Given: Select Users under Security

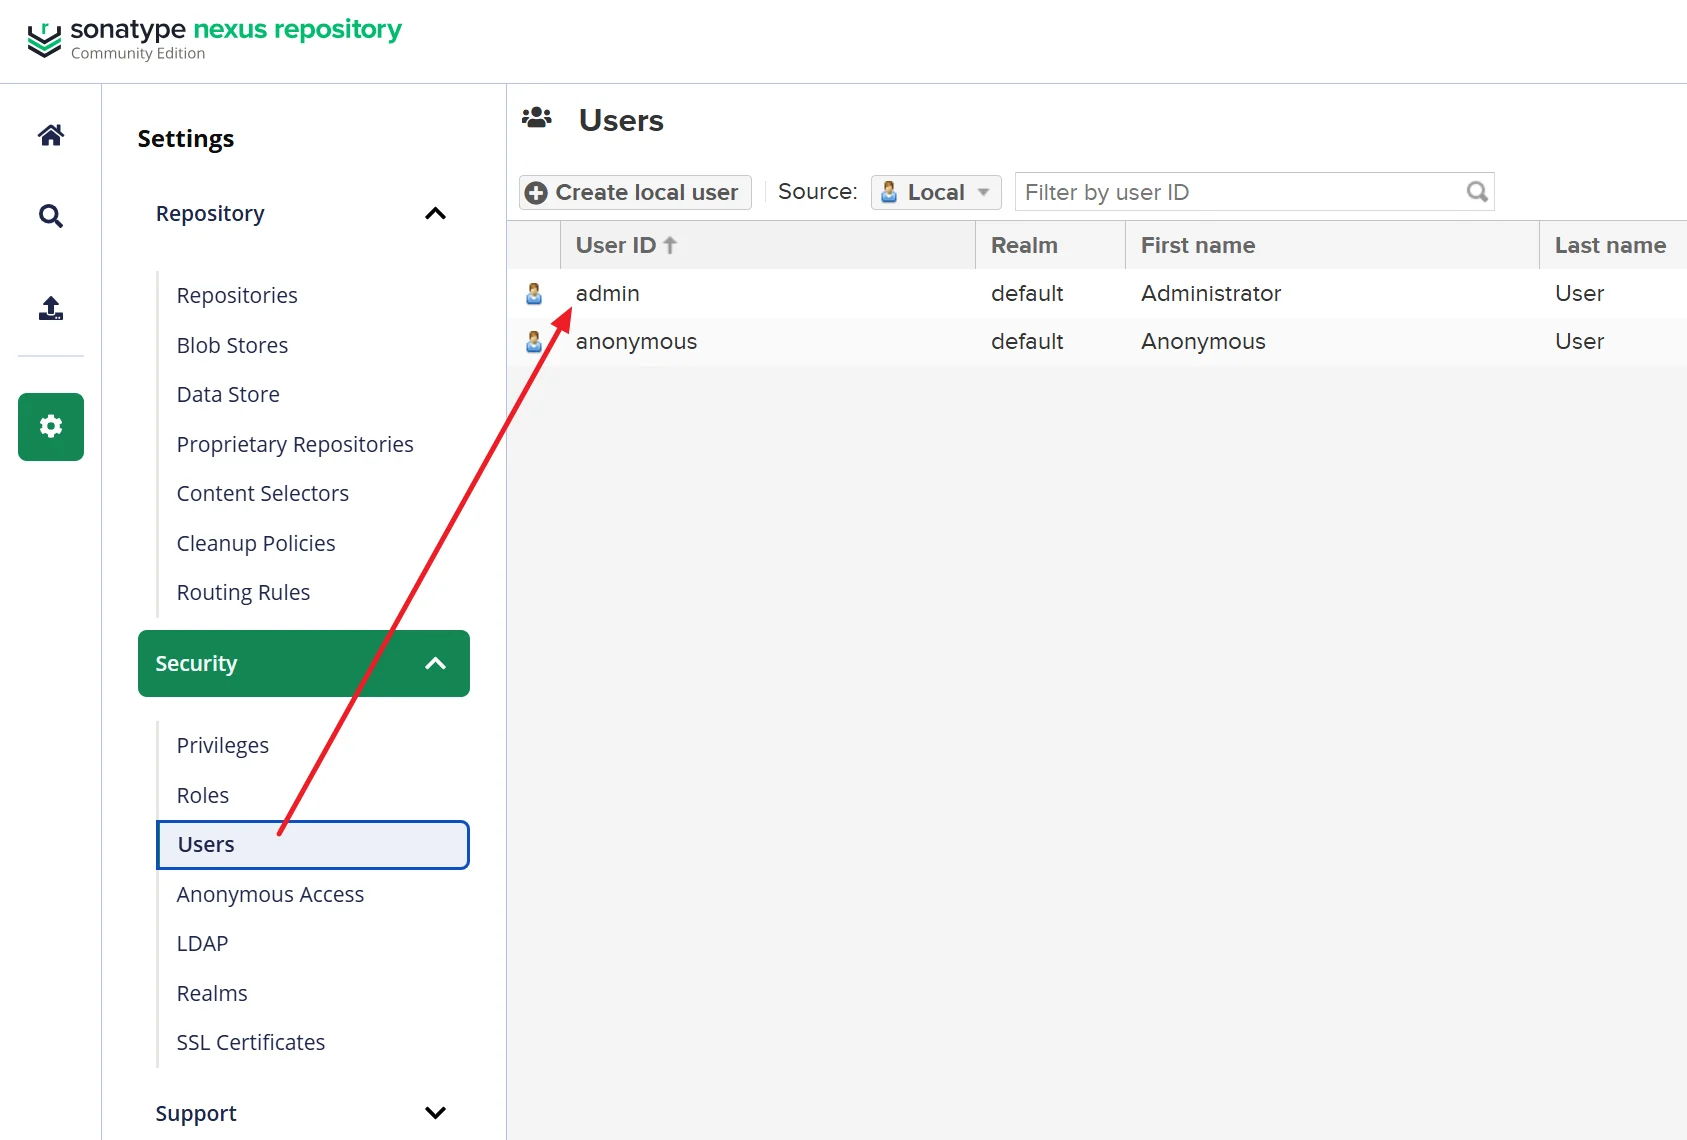Looking at the screenshot, I should [313, 845].
